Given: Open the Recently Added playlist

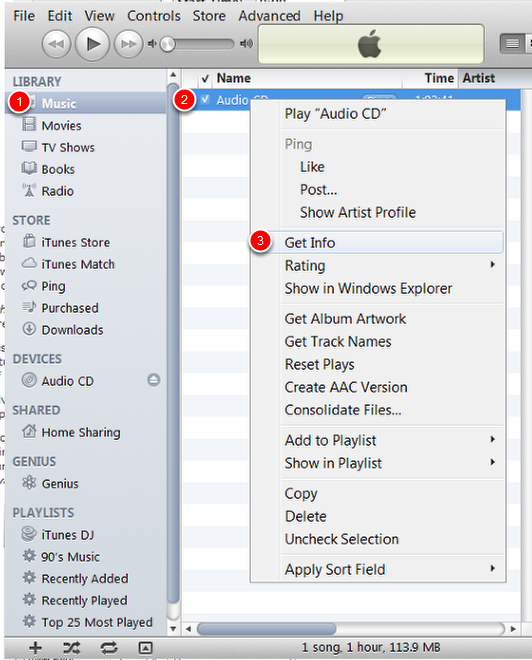Looking at the screenshot, I should tap(85, 579).
